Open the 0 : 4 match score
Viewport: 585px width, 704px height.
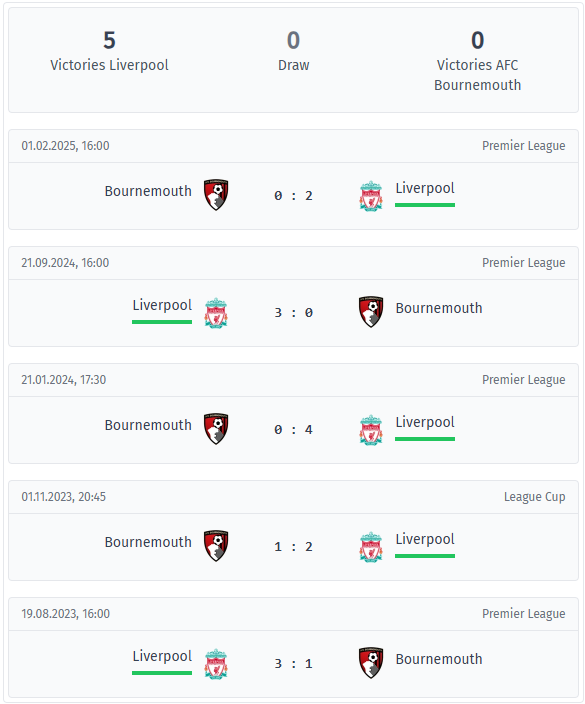(x=293, y=430)
